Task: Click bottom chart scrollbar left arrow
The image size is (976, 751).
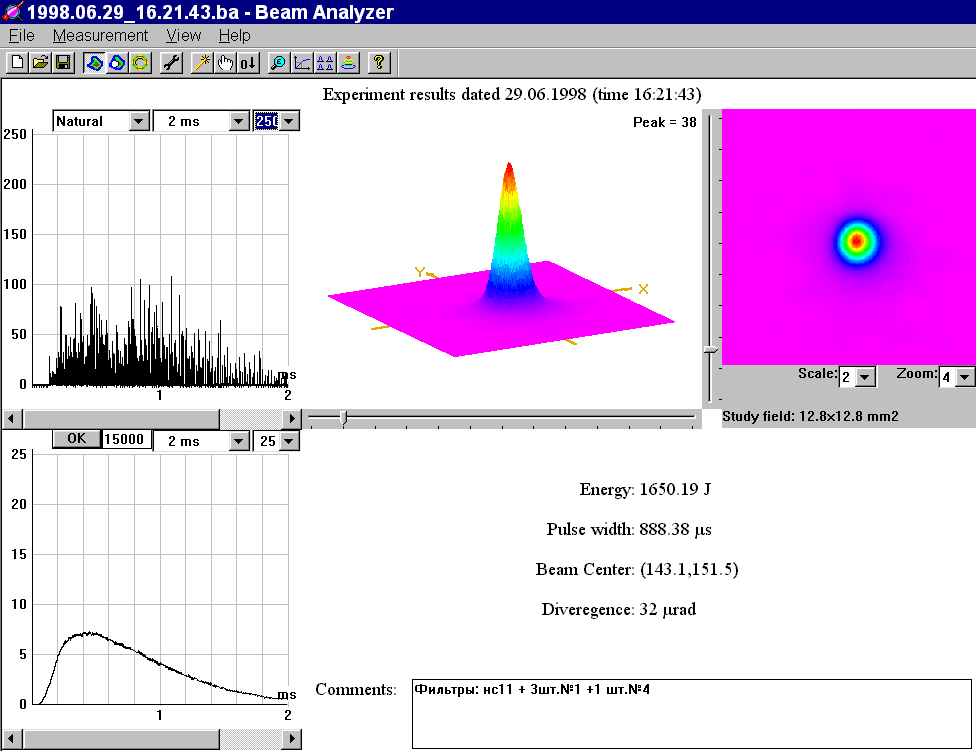Action: click(x=12, y=739)
